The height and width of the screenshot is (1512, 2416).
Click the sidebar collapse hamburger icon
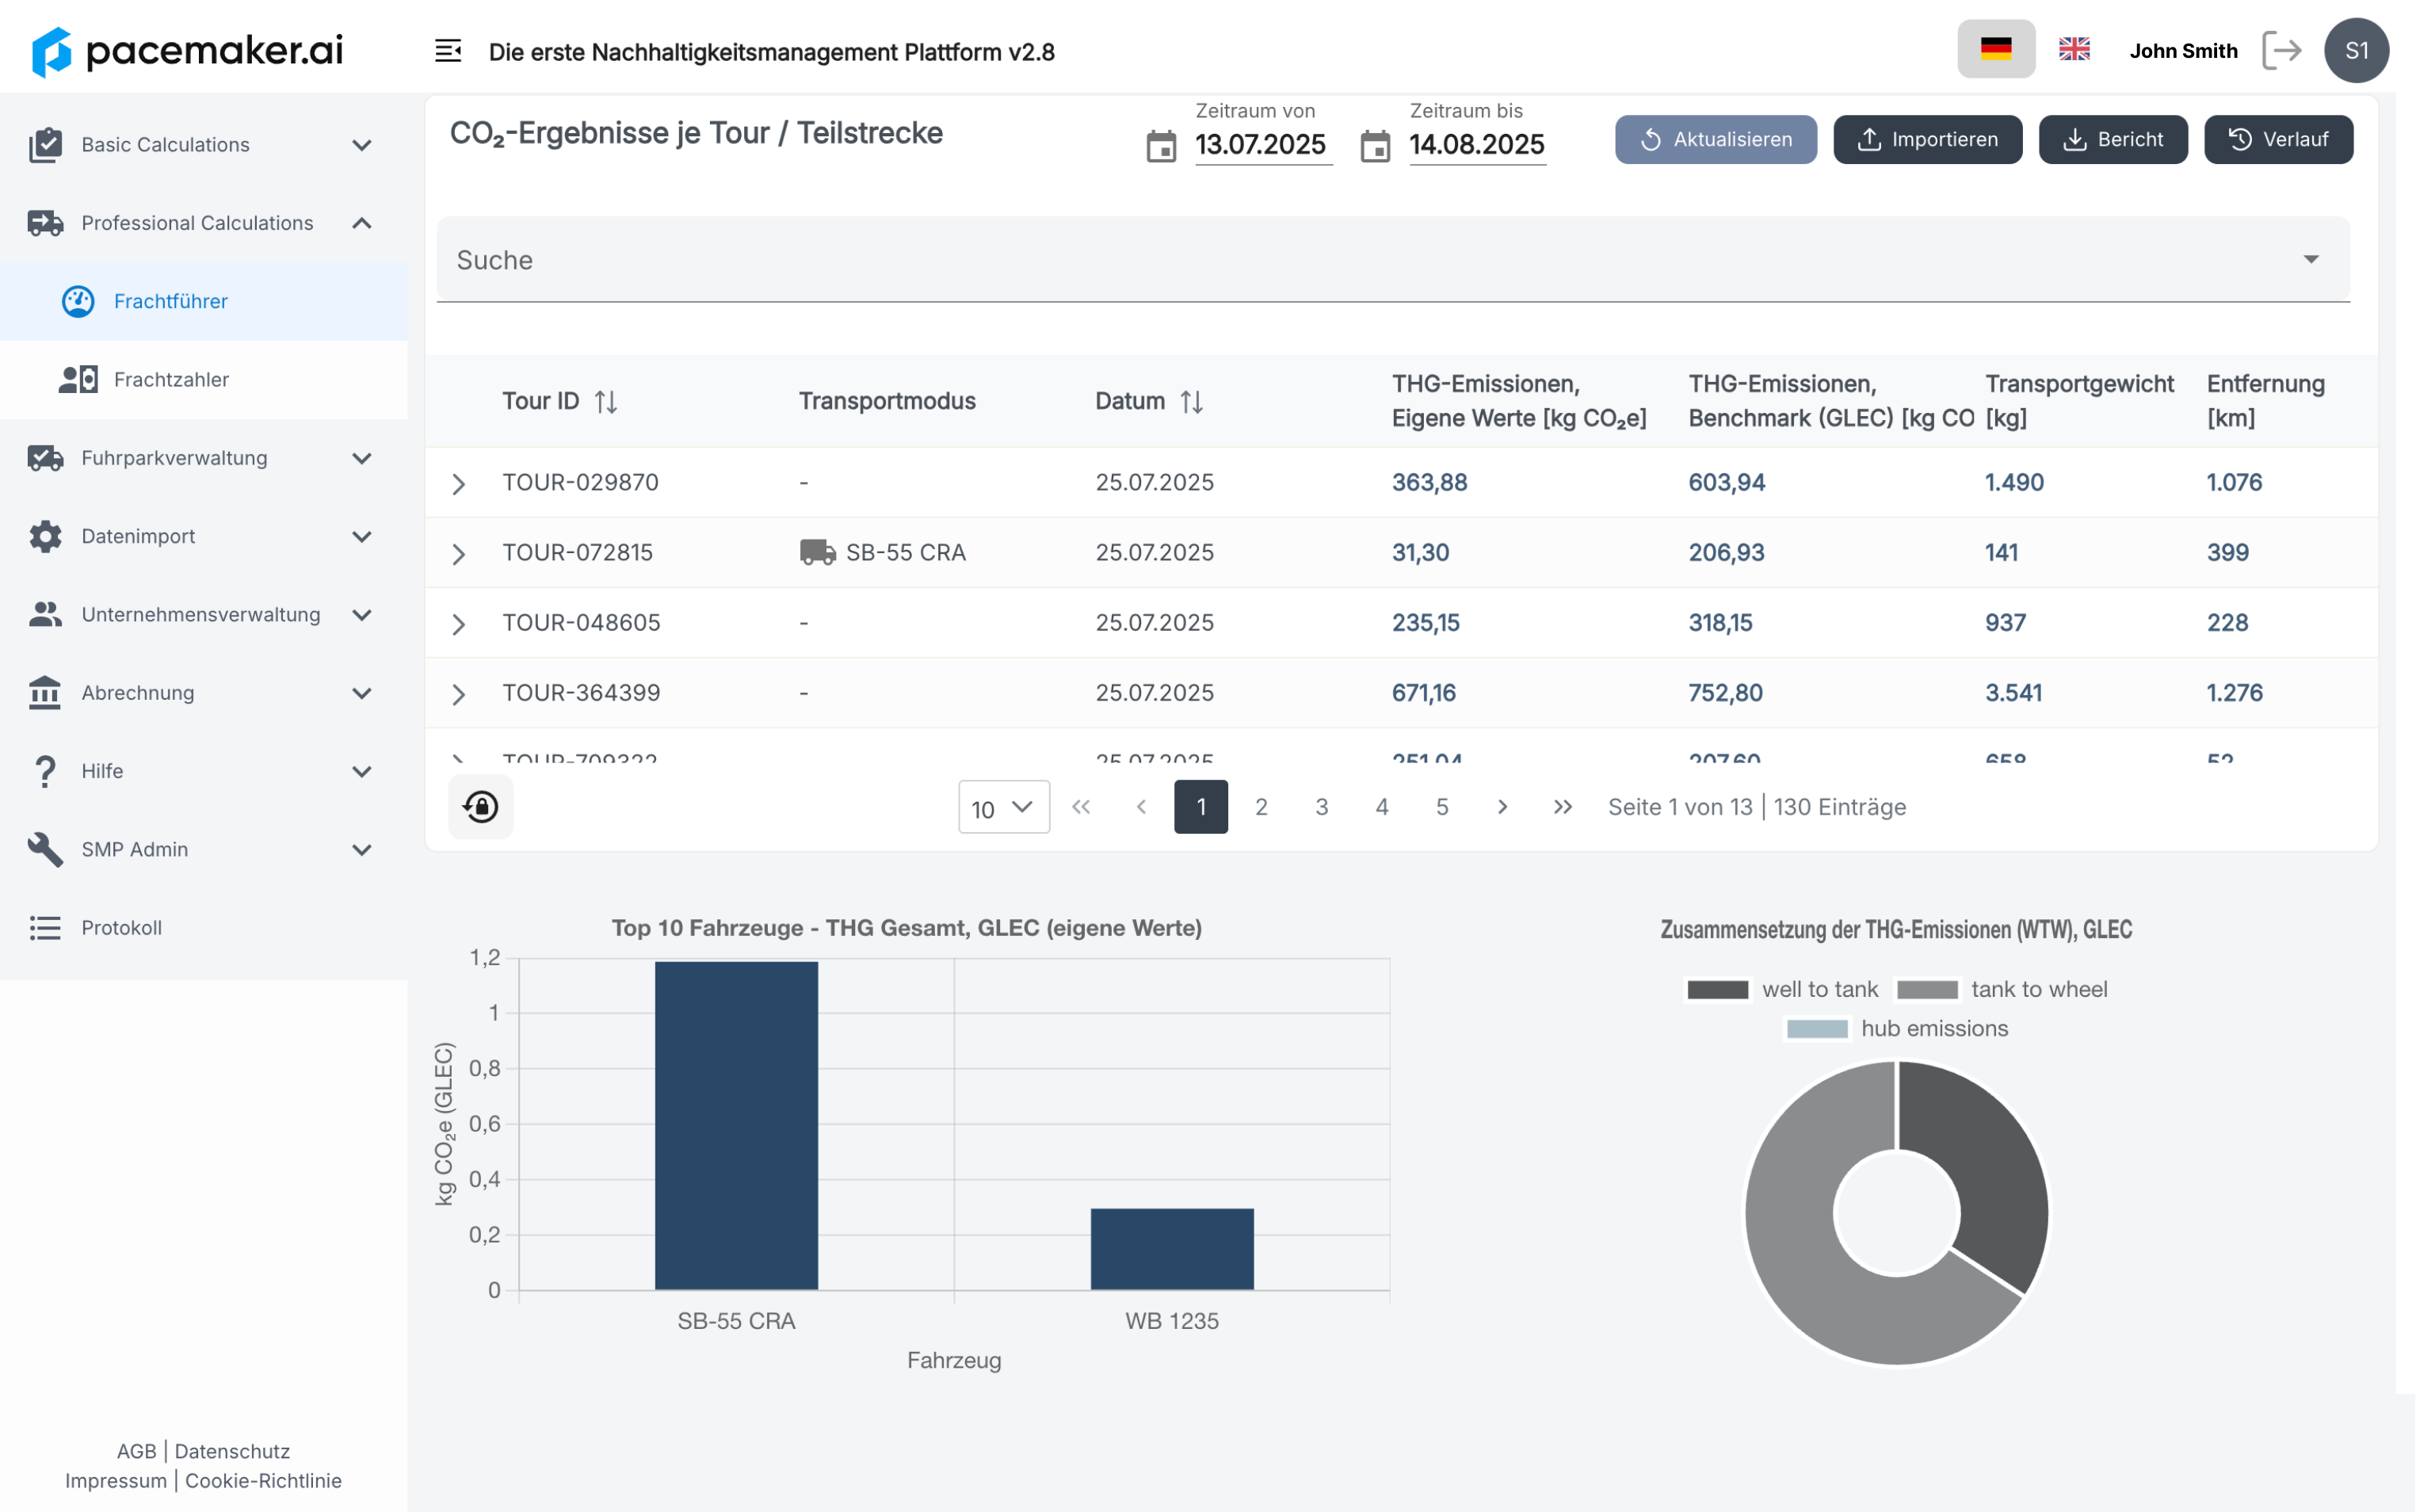448,50
